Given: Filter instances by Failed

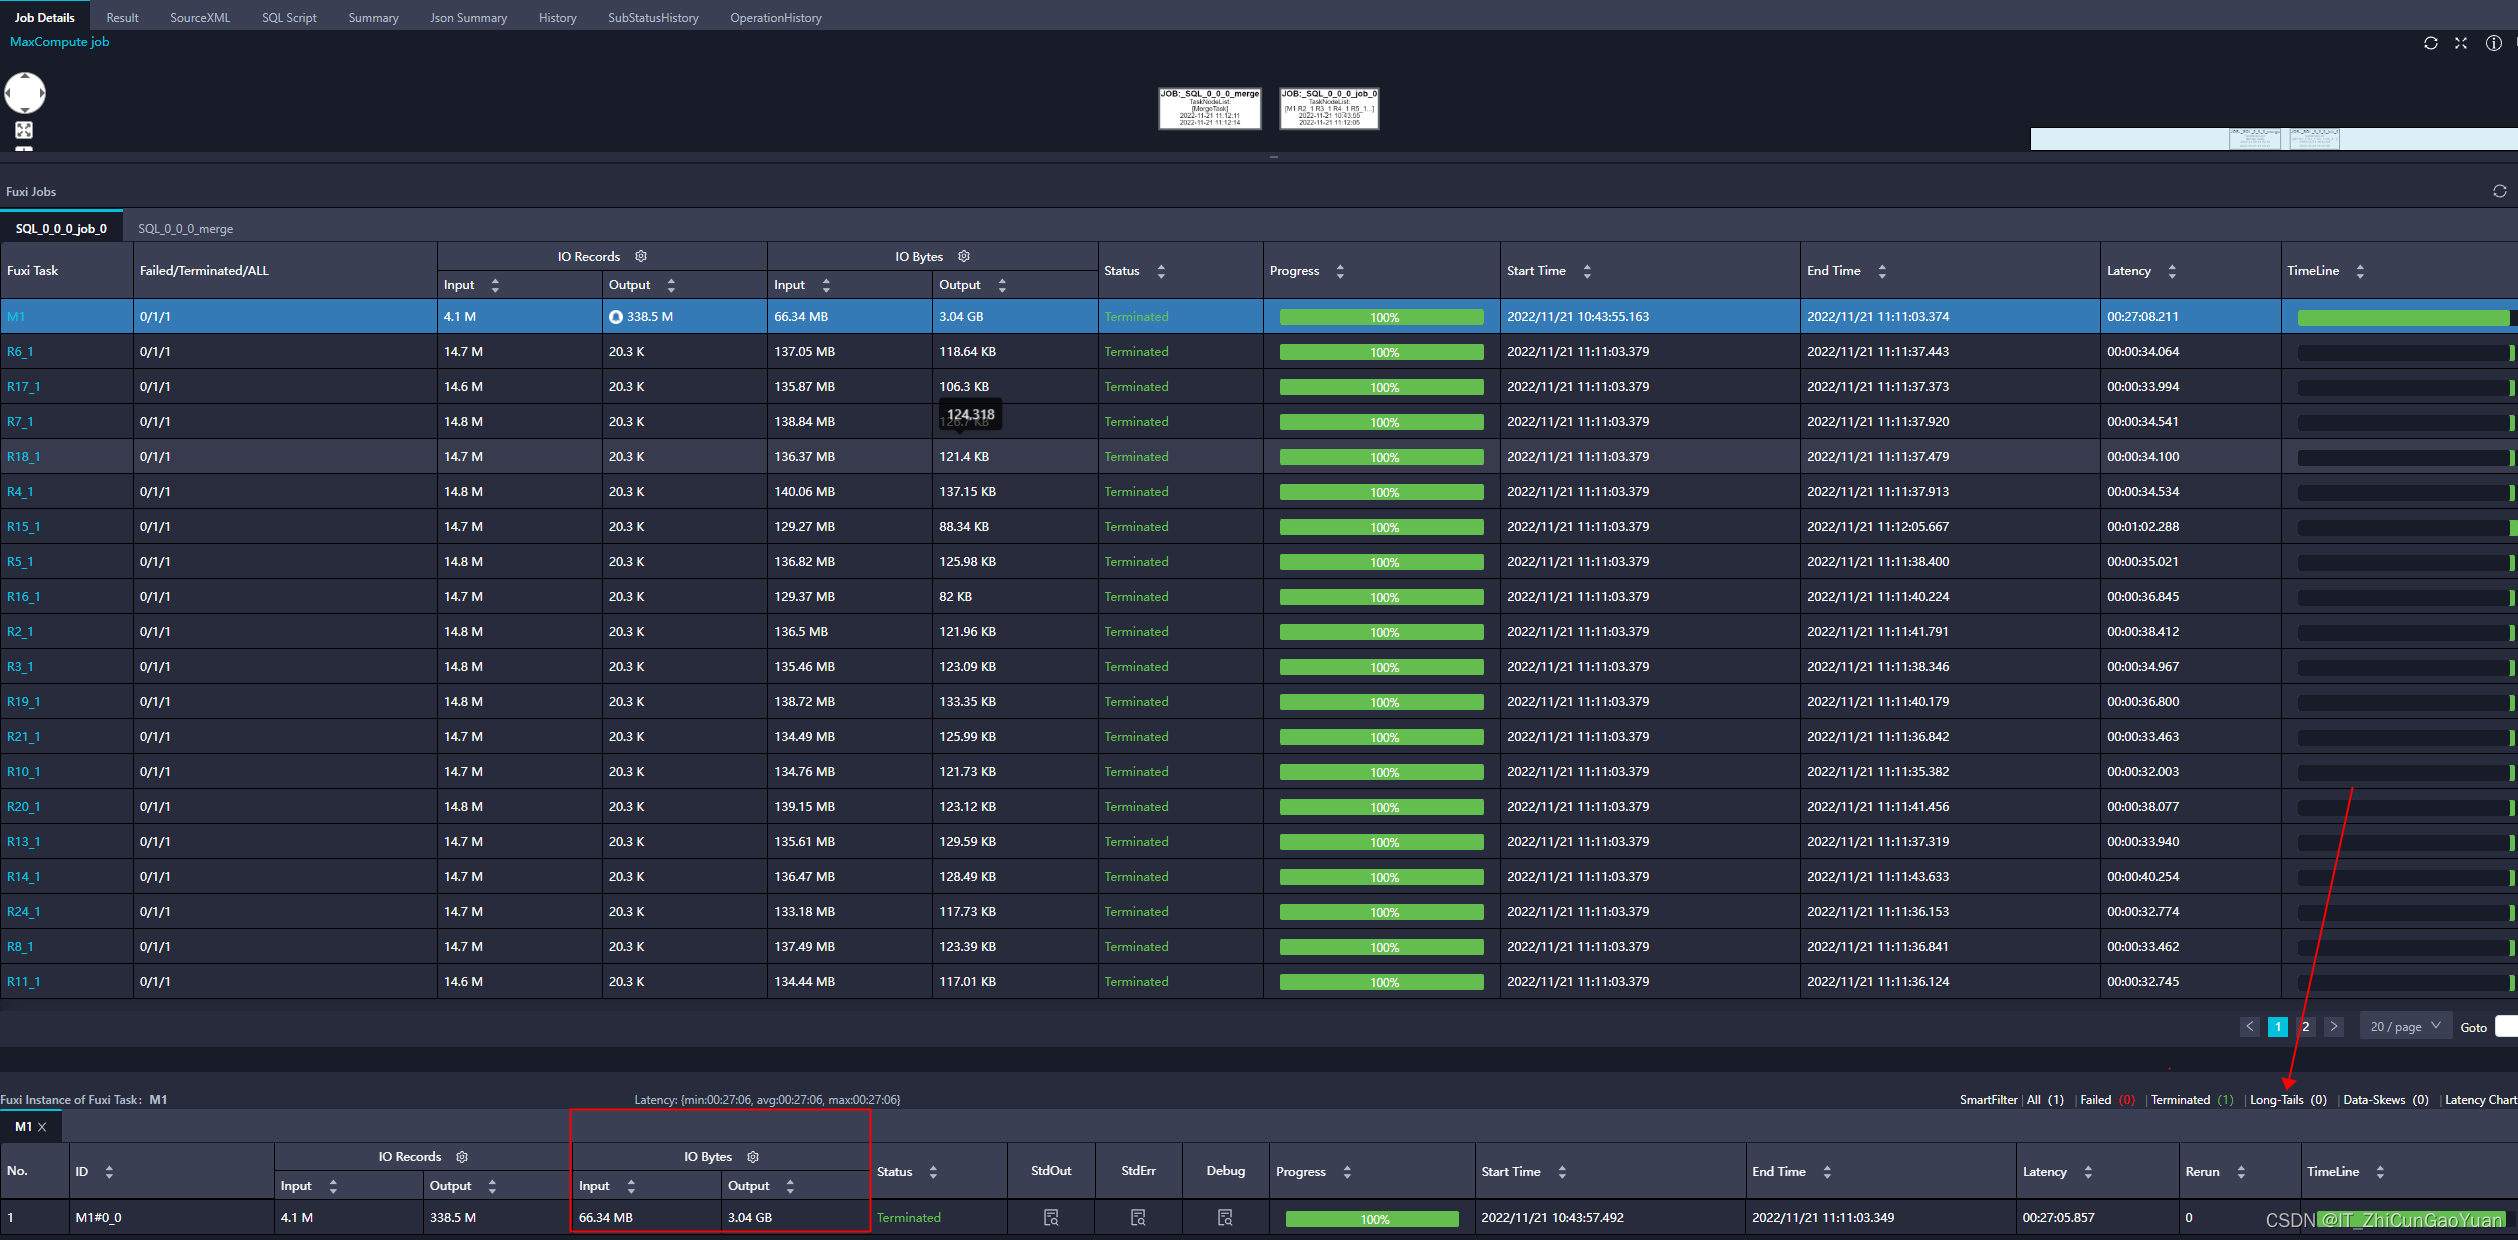Looking at the screenshot, I should pyautogui.click(x=2107, y=1099).
